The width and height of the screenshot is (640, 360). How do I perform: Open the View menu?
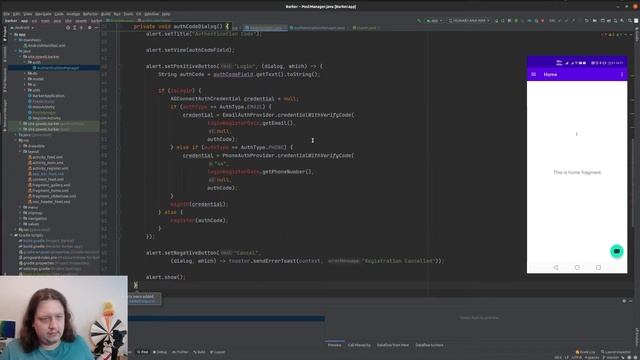[27, 14]
